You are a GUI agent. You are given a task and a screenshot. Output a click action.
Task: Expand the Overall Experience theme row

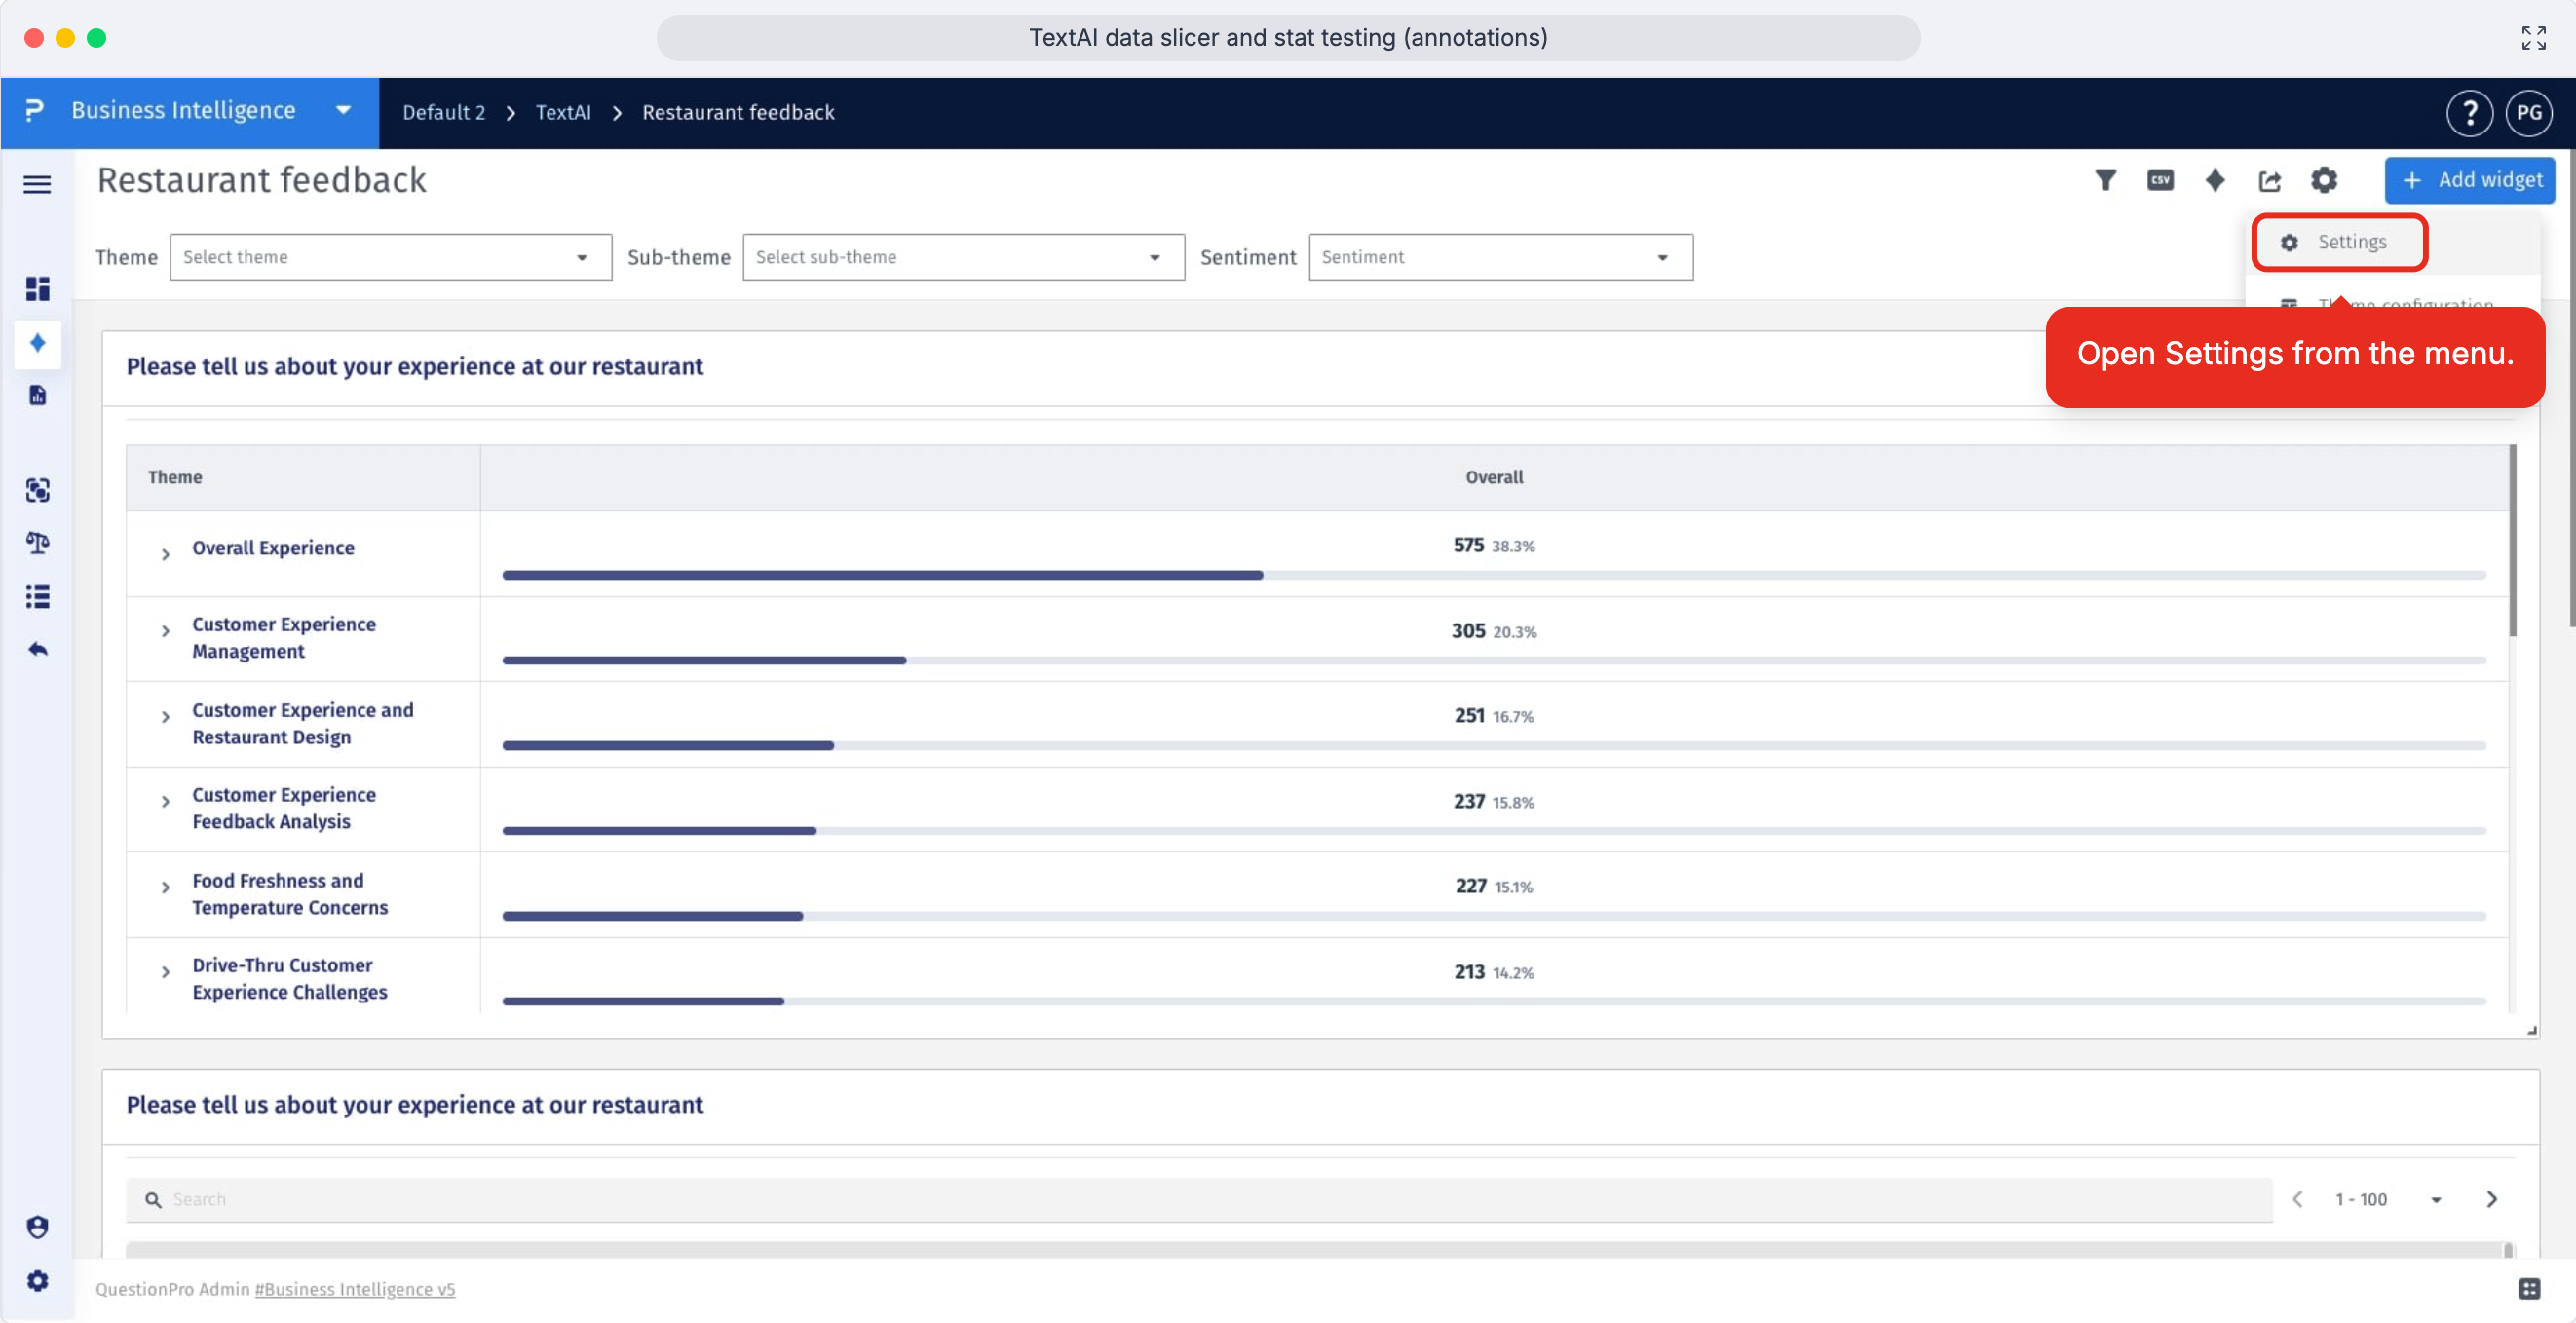pyautogui.click(x=166, y=554)
